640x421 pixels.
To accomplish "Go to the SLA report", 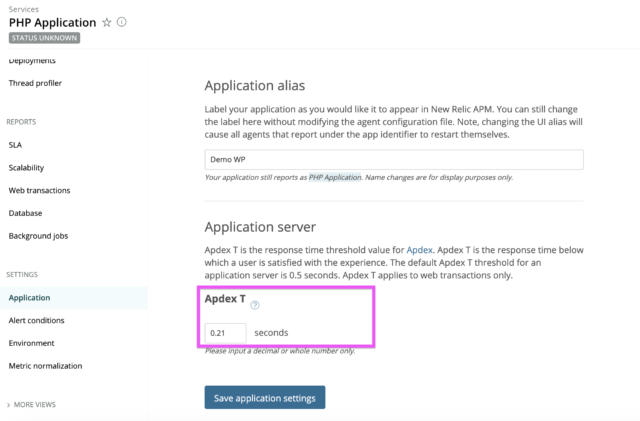I will coord(15,144).
